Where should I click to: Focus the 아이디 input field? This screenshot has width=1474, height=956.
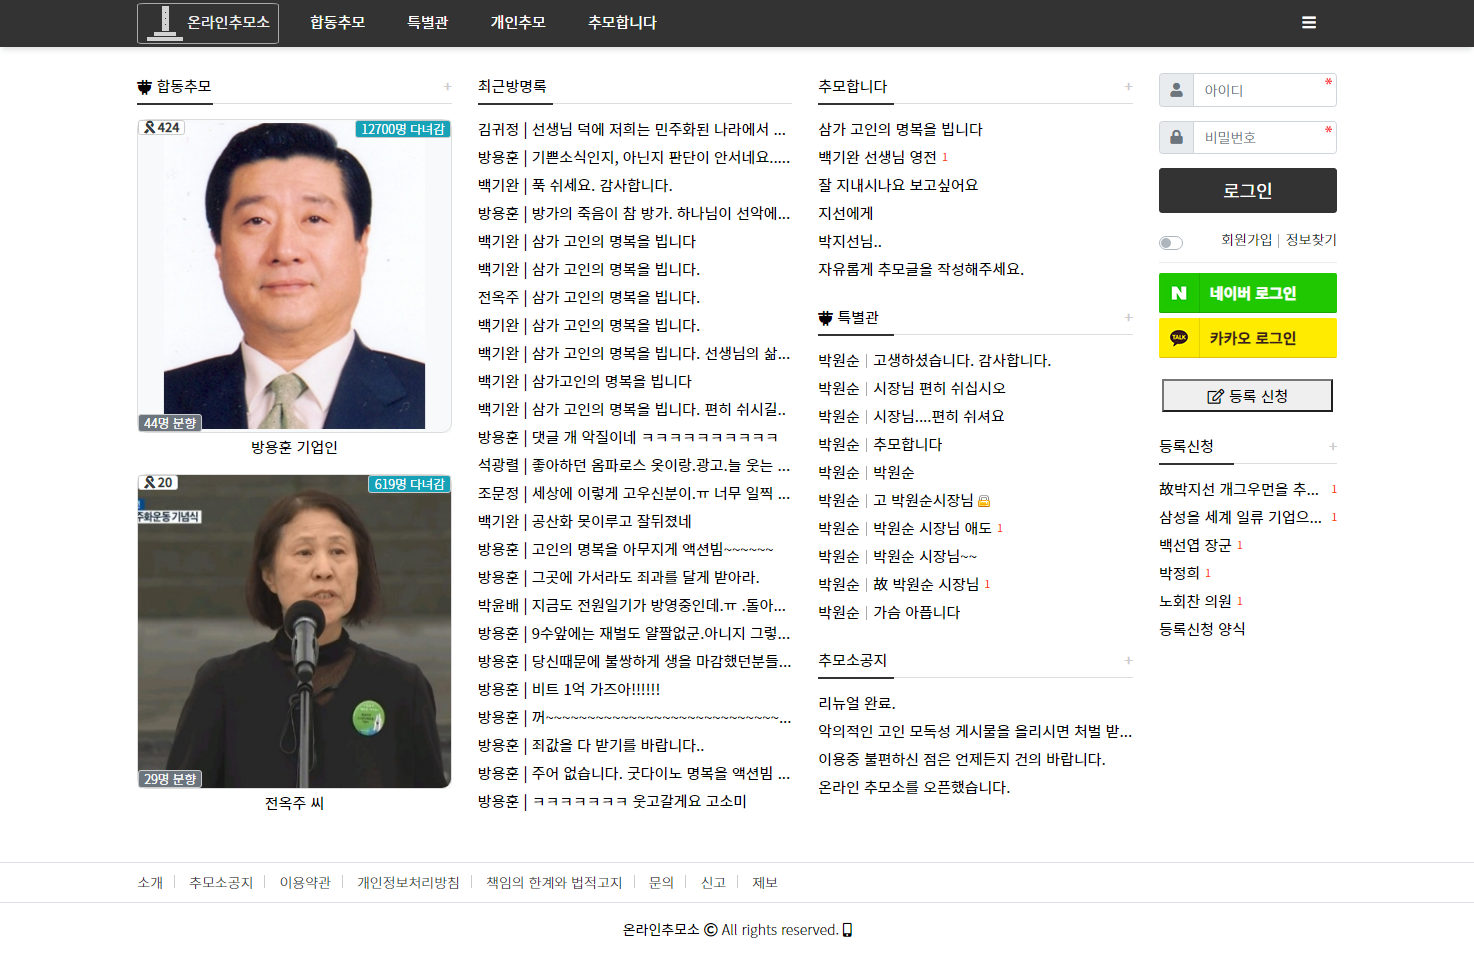(1264, 90)
